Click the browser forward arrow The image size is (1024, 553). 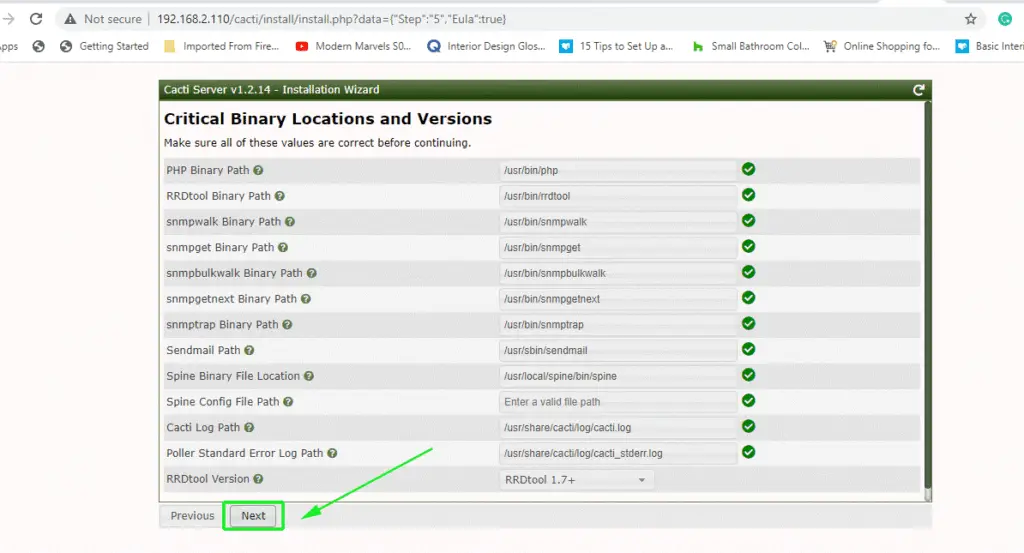pyautogui.click(x=8, y=19)
